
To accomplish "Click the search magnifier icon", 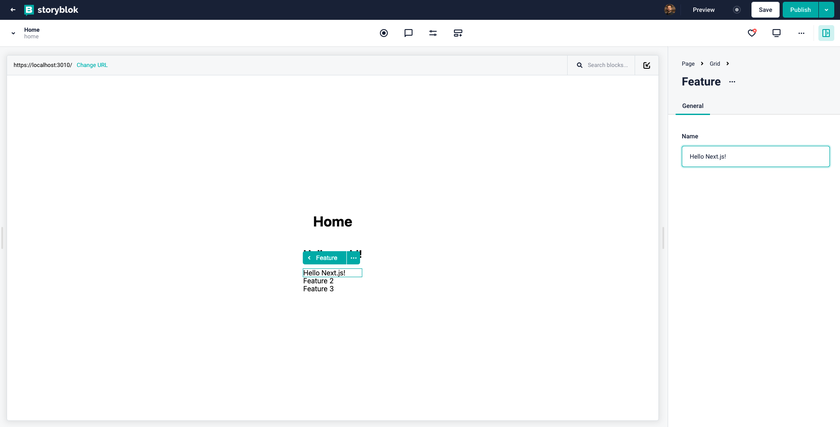I will click(x=580, y=65).
